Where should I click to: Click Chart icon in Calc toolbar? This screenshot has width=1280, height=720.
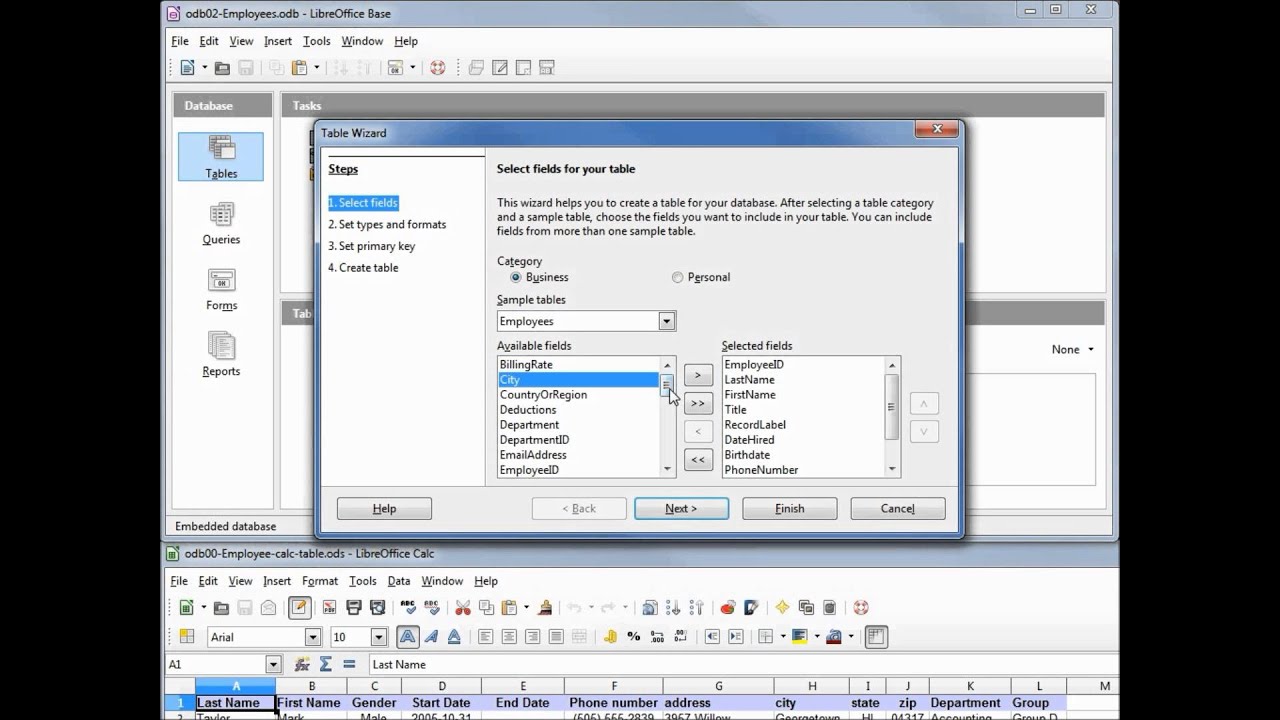point(728,607)
